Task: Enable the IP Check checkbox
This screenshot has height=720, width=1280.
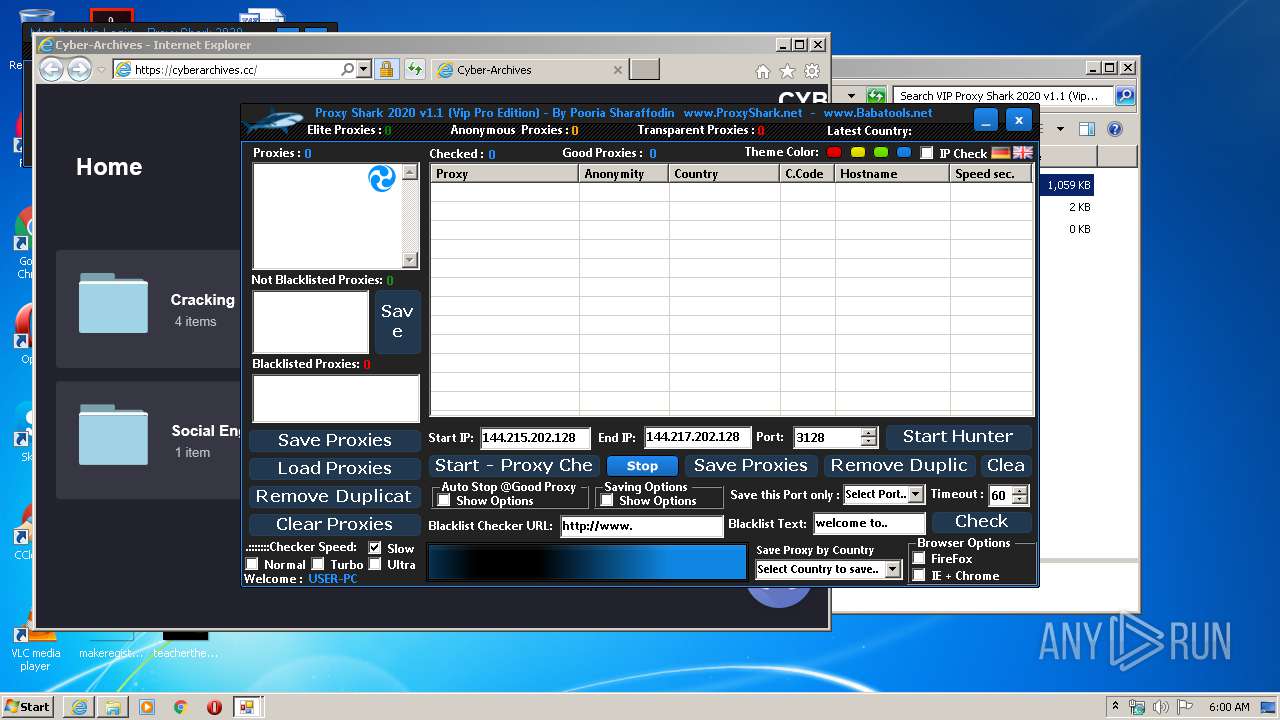Action: [x=927, y=153]
